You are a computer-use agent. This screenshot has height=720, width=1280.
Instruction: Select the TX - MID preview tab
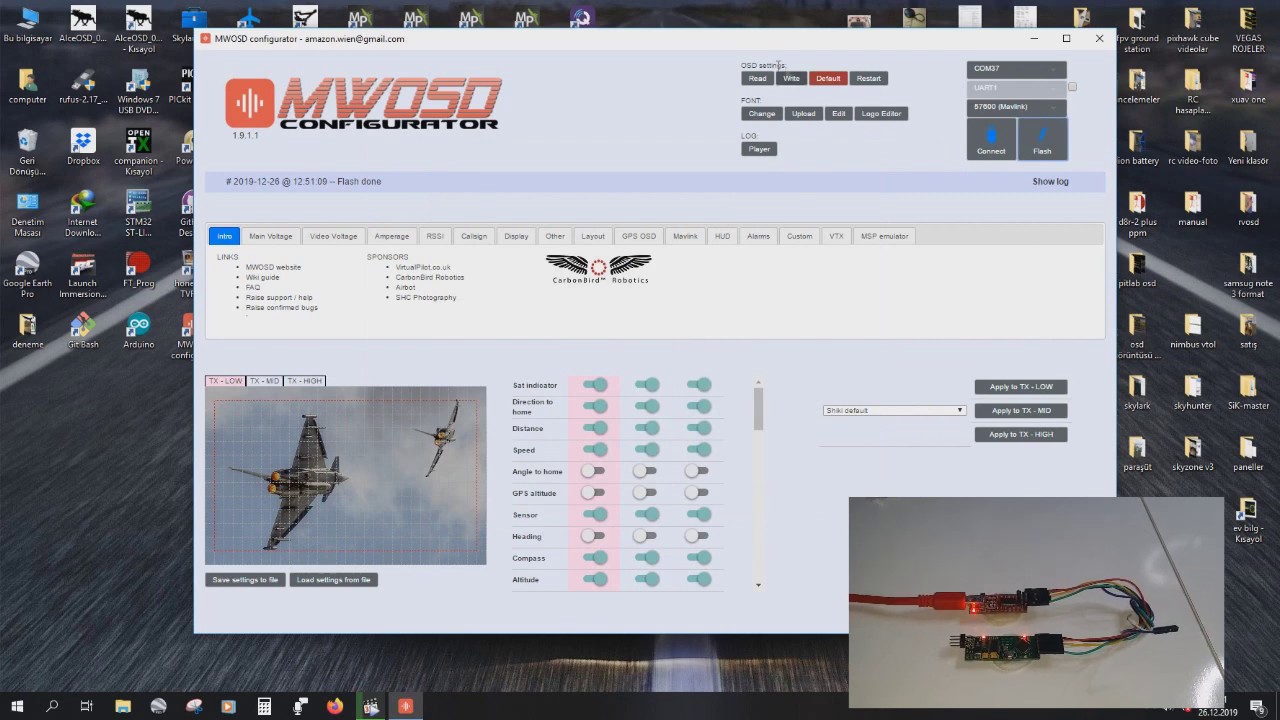(264, 381)
